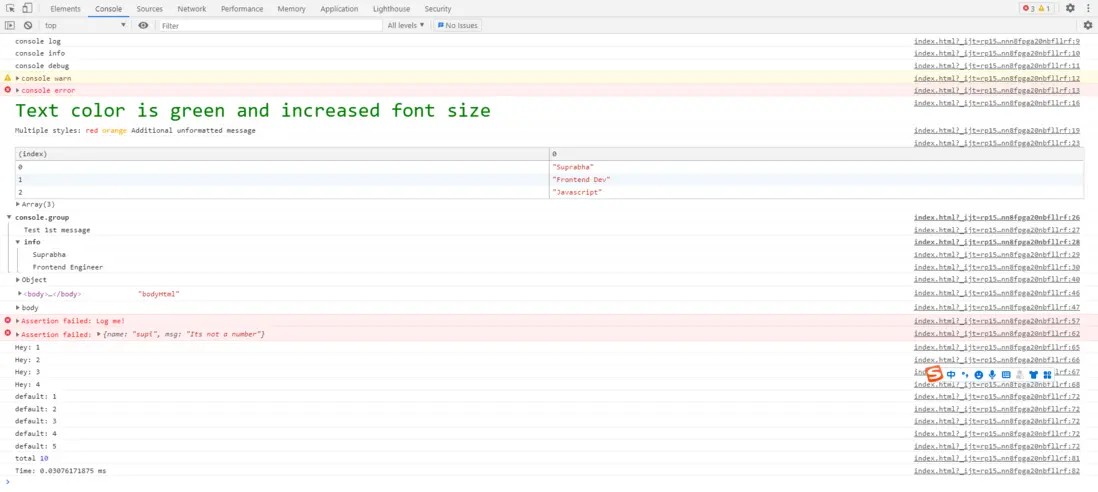
Task: Toggle Chinese input mode in Sogou bar
Action: [x=951, y=374]
